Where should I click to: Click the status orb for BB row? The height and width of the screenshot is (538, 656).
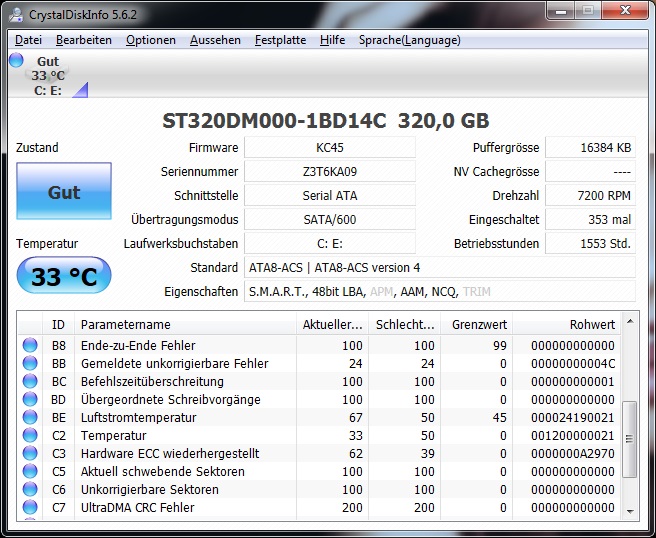30,363
